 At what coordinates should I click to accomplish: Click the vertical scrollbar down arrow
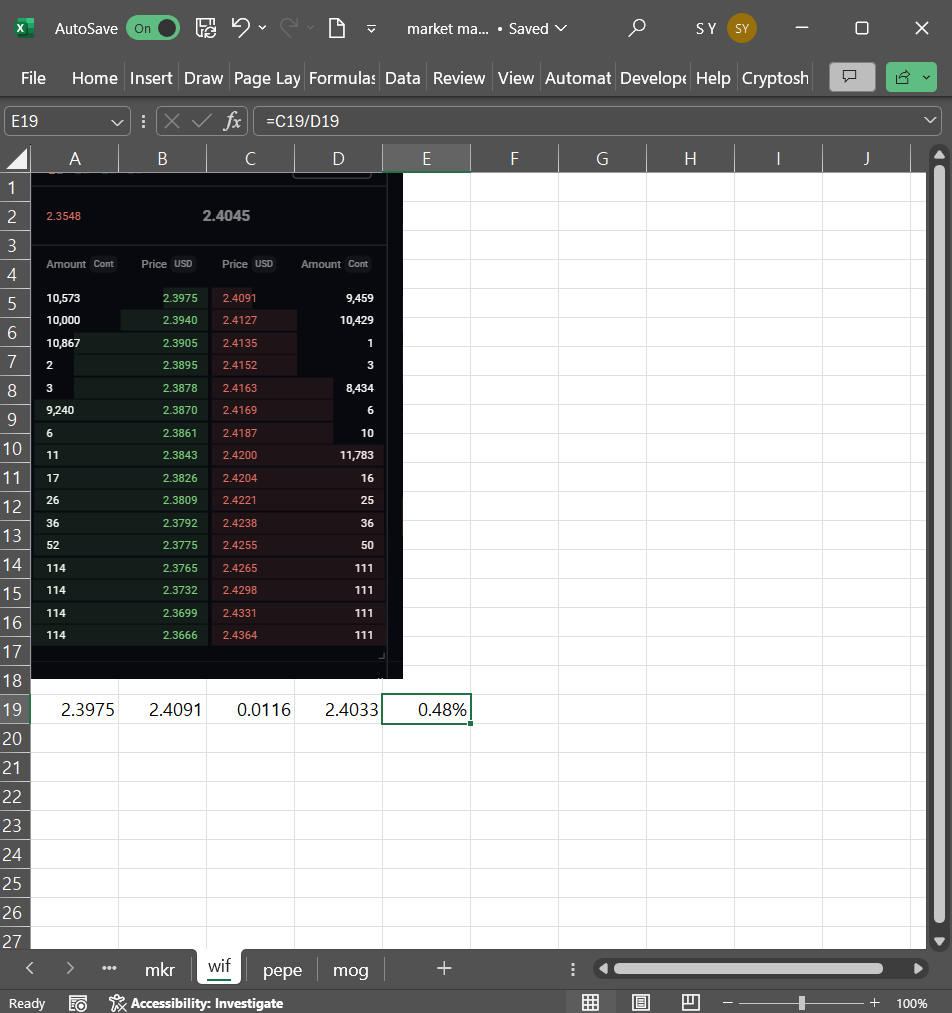tap(939, 942)
